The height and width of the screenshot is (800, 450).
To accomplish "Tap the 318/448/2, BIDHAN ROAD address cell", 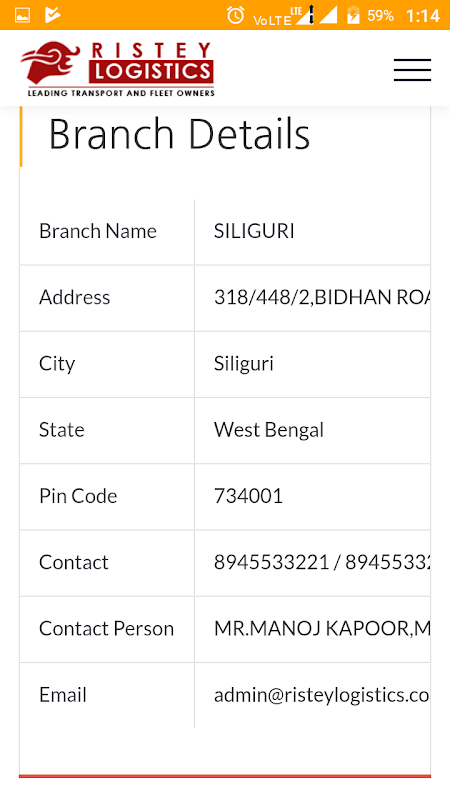I will [x=312, y=297].
